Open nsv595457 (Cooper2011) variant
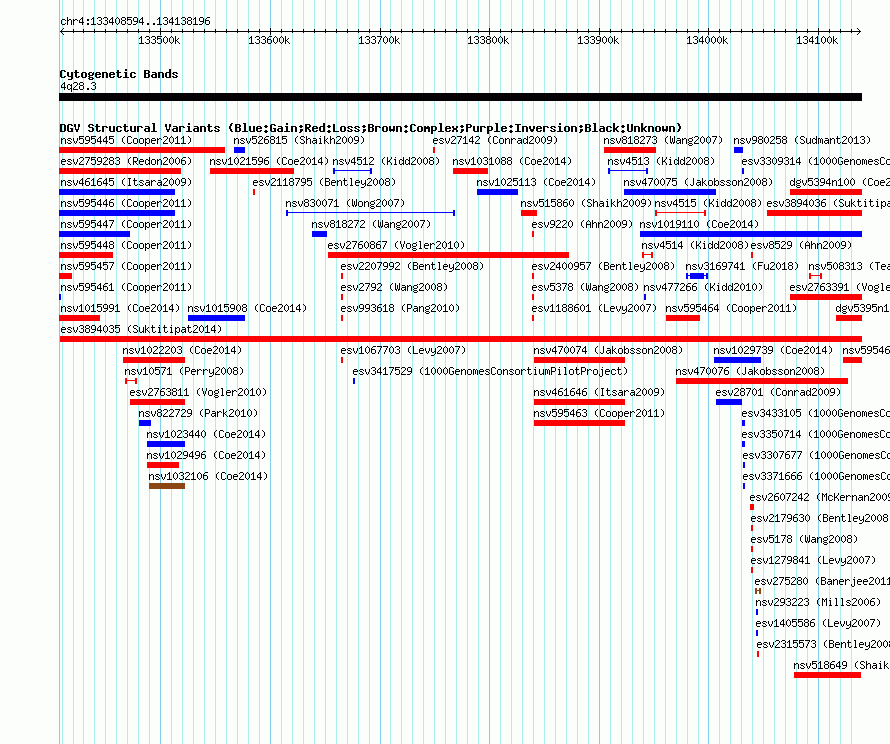 point(66,276)
